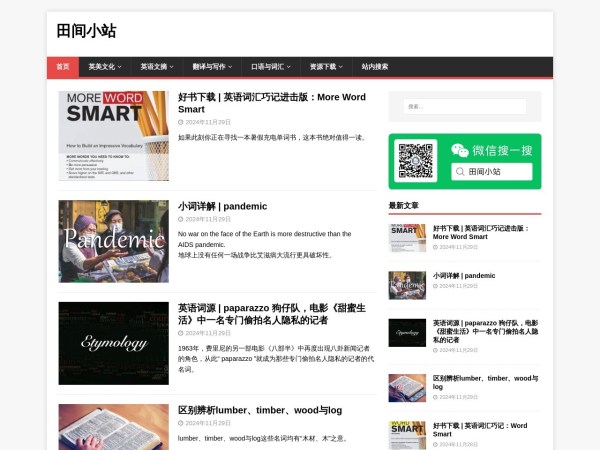Click the WeChat logo in the green banner
This screenshot has height=450, width=600.
coord(460,150)
